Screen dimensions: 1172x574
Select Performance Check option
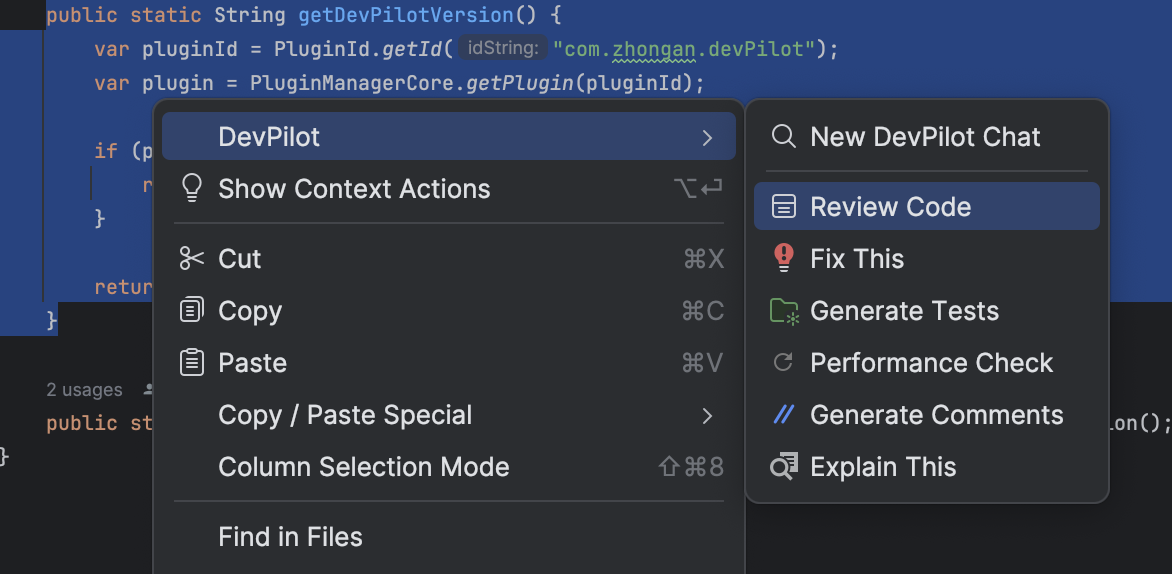click(x=931, y=363)
